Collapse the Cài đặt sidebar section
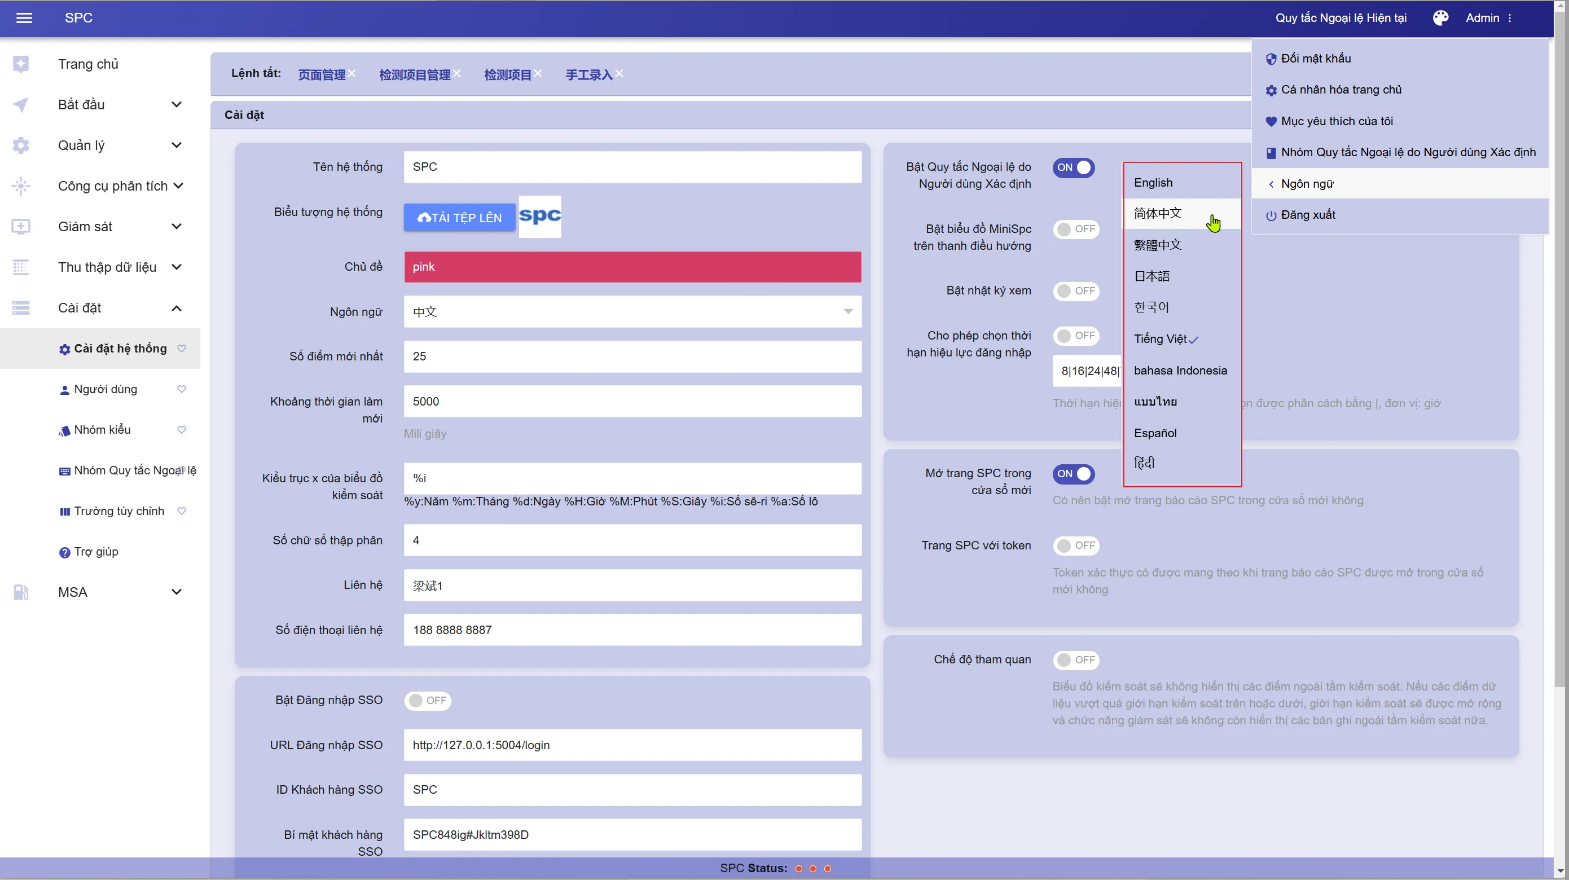This screenshot has width=1569, height=880. 176,308
